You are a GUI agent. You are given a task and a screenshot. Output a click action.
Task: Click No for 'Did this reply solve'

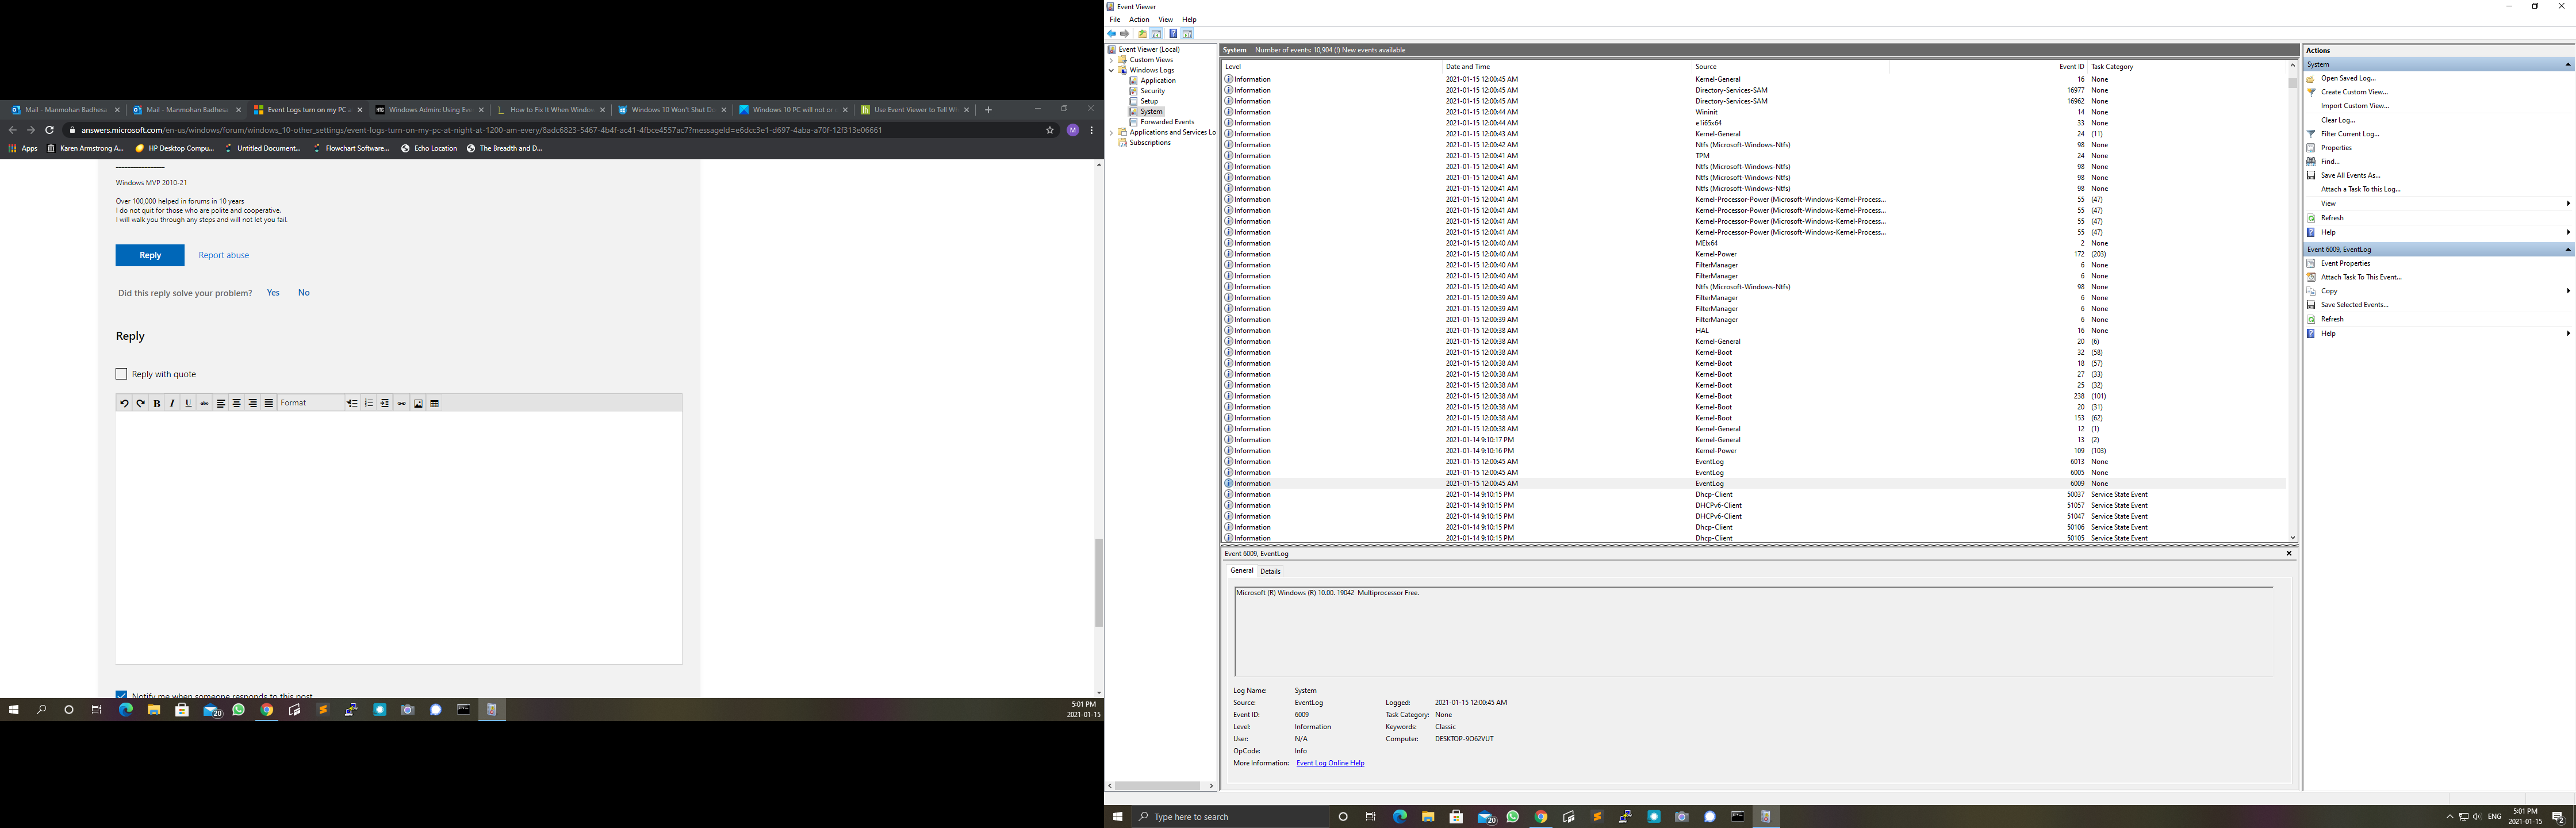304,293
